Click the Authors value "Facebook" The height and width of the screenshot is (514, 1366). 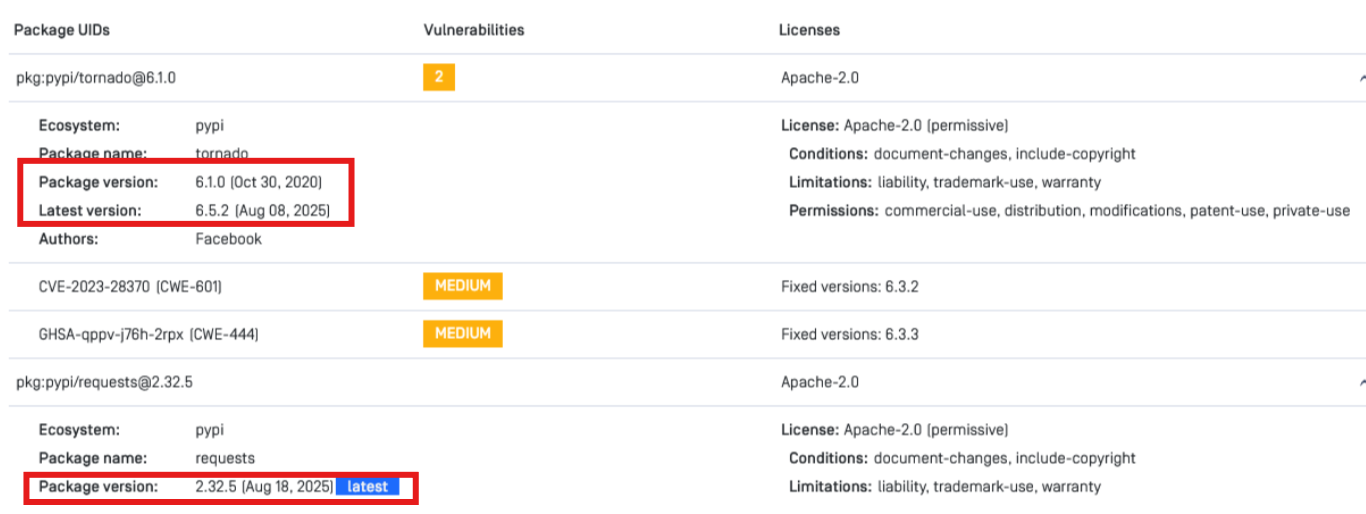click(228, 239)
